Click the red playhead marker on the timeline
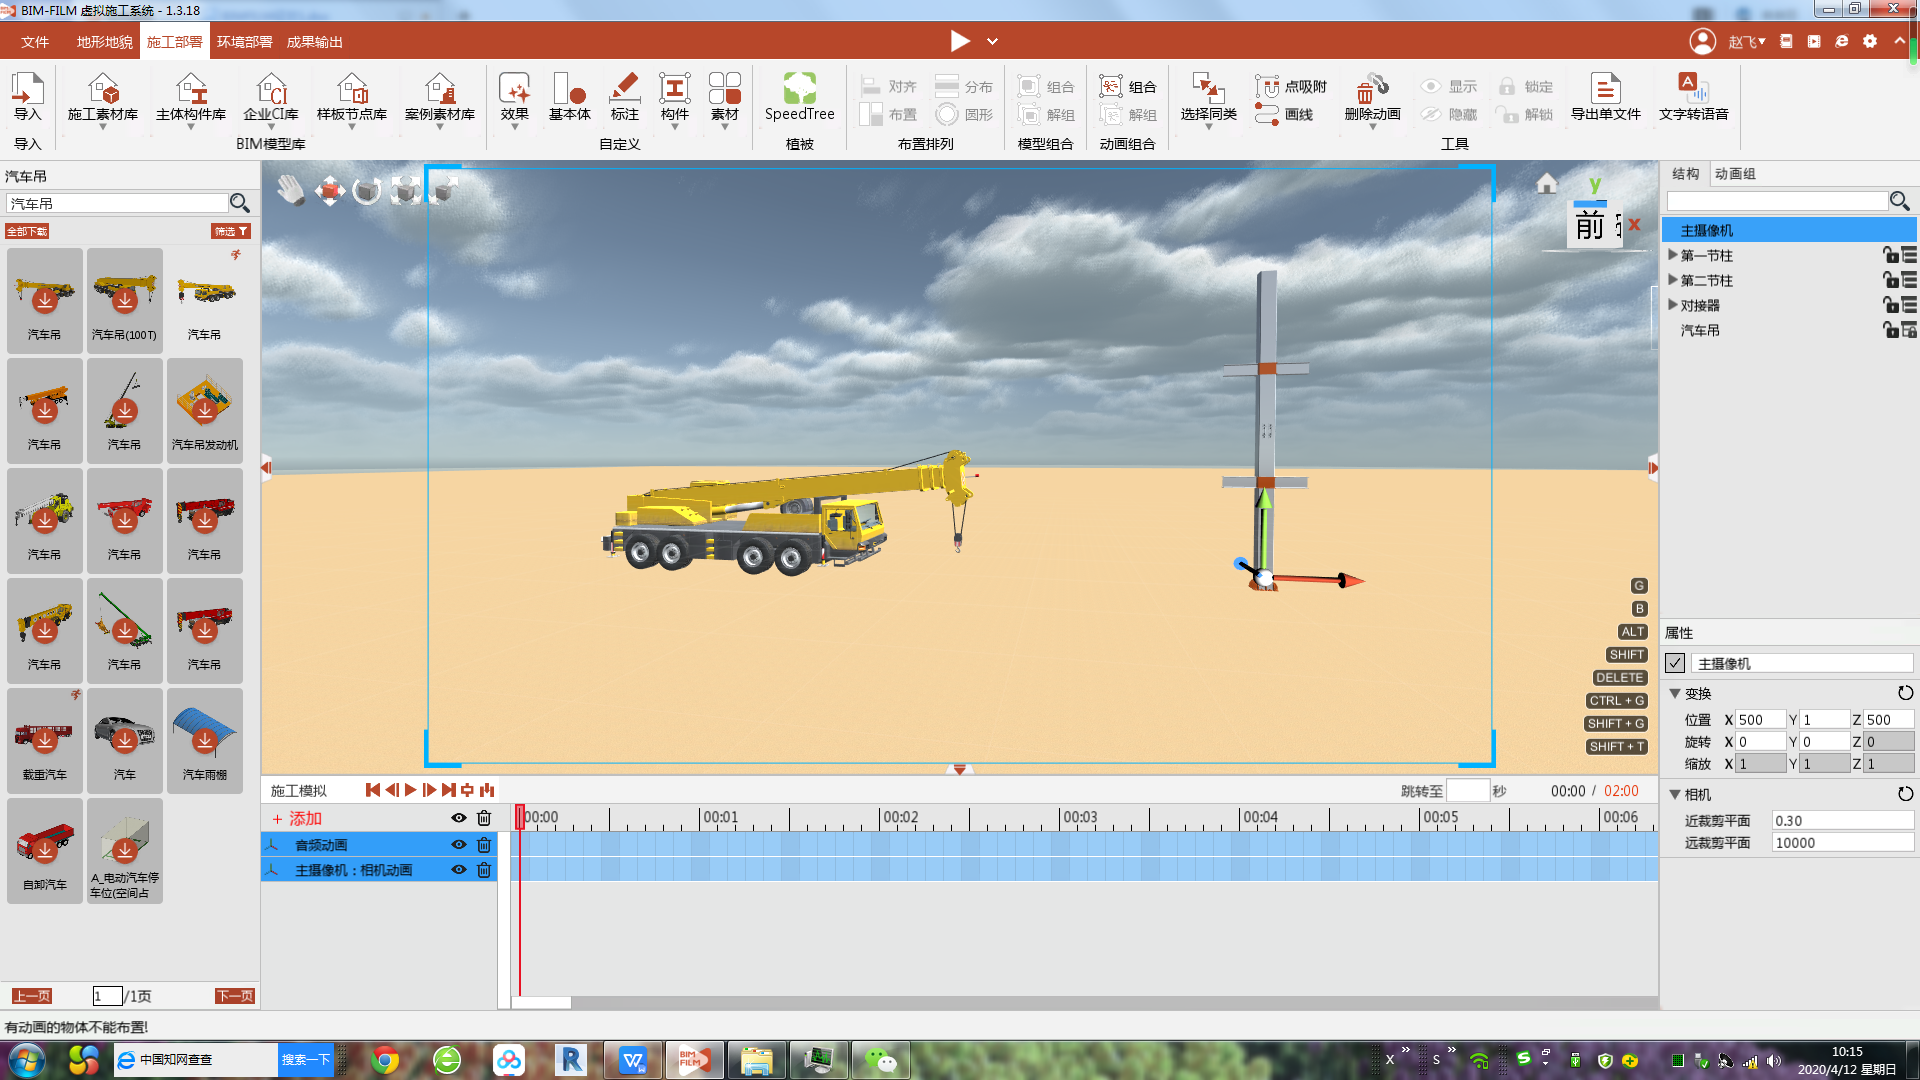Screen dimensions: 1920x1080 pyautogui.click(x=520, y=816)
